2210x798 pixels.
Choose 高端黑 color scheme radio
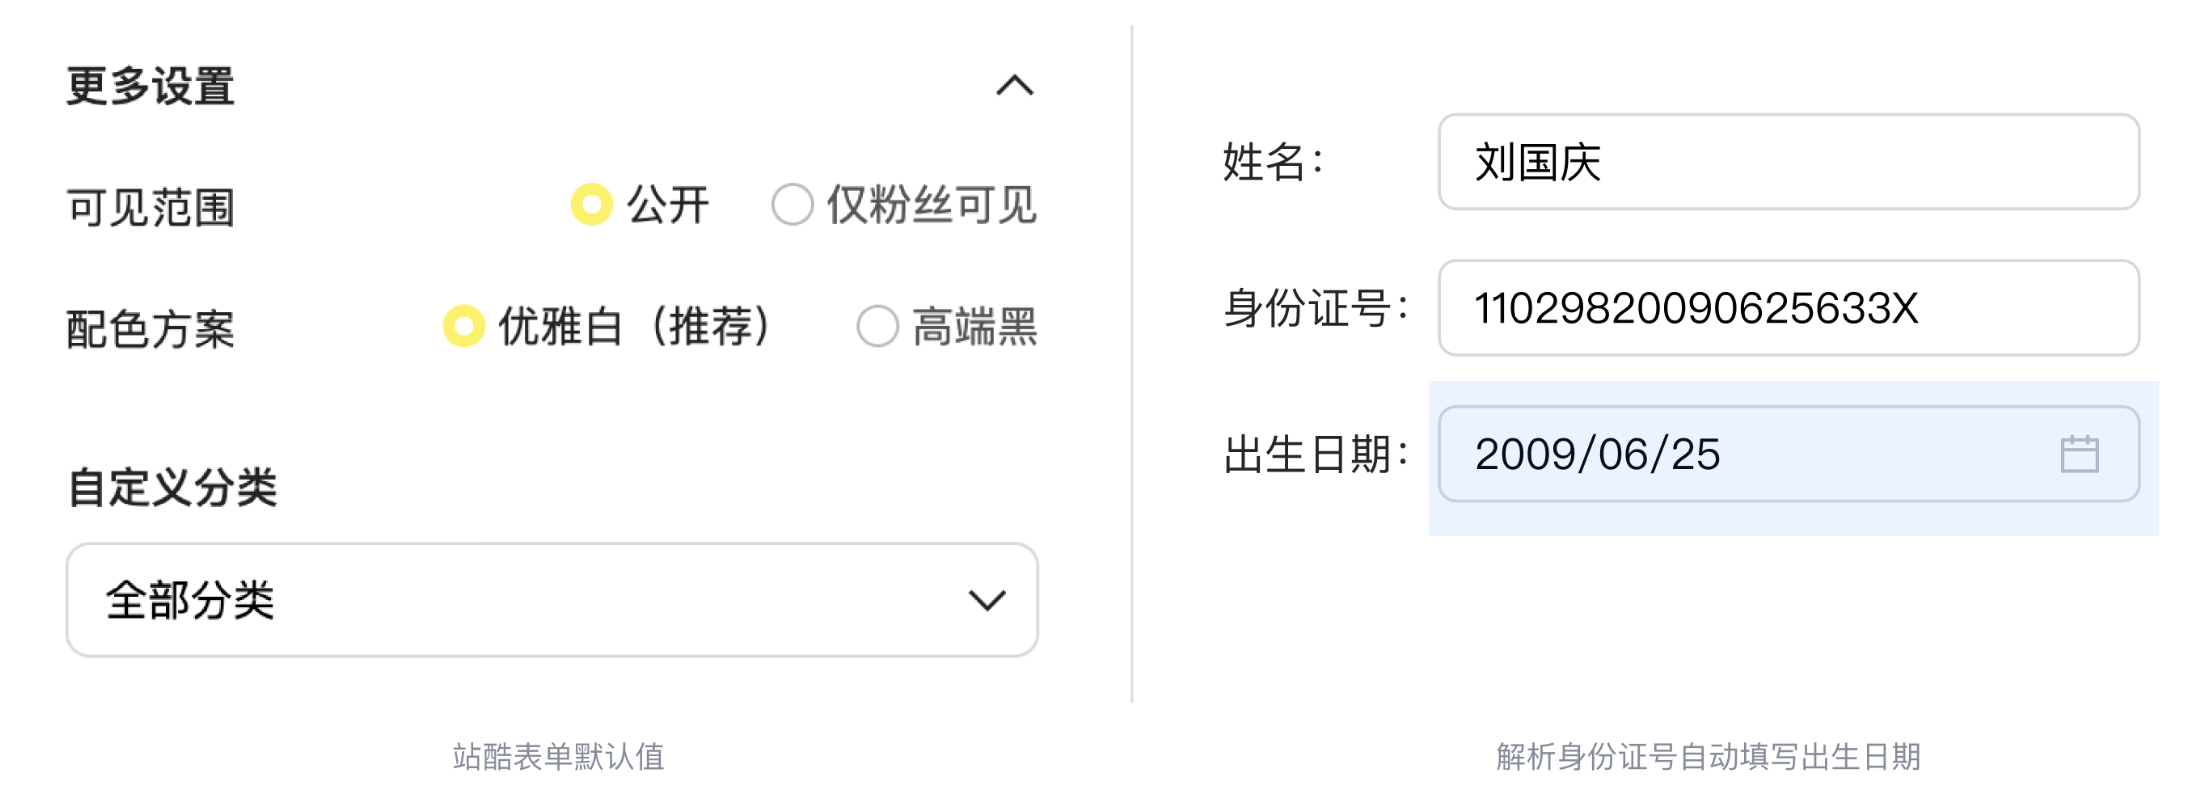tap(878, 326)
